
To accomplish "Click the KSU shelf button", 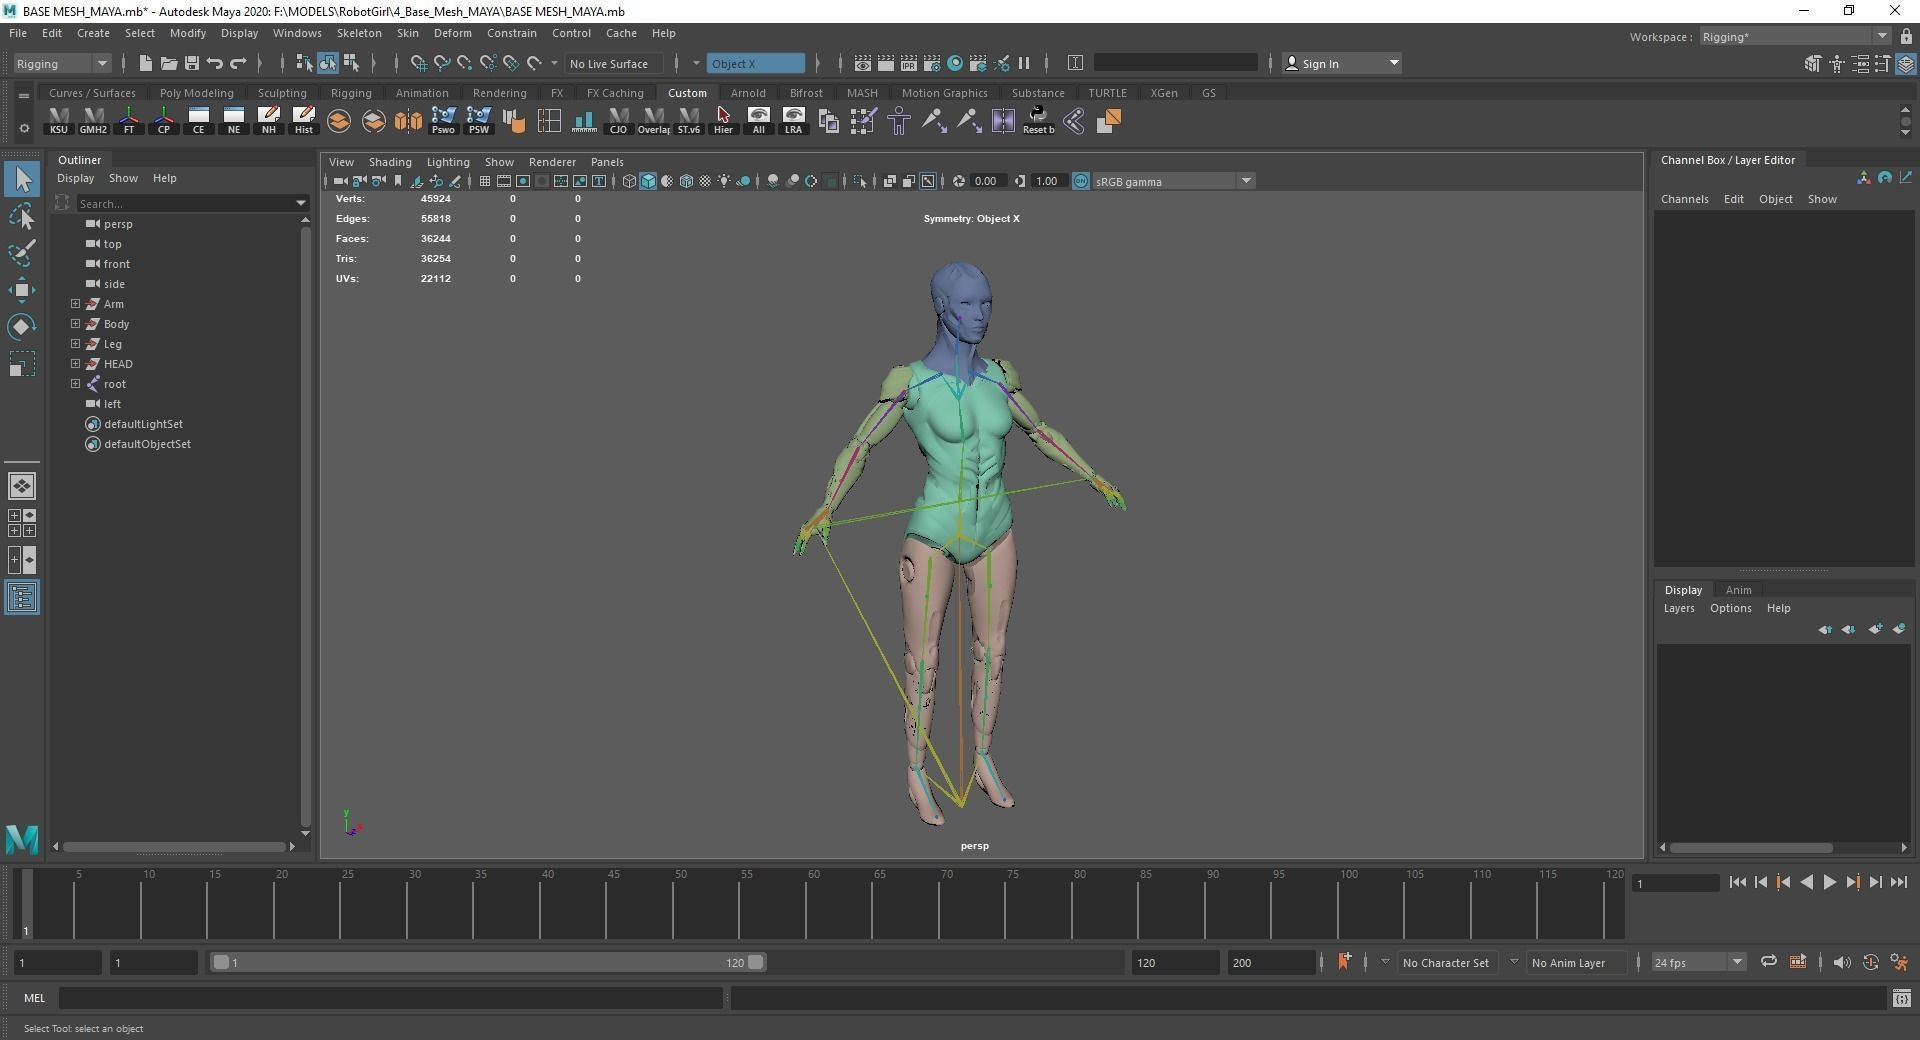I will click(59, 121).
